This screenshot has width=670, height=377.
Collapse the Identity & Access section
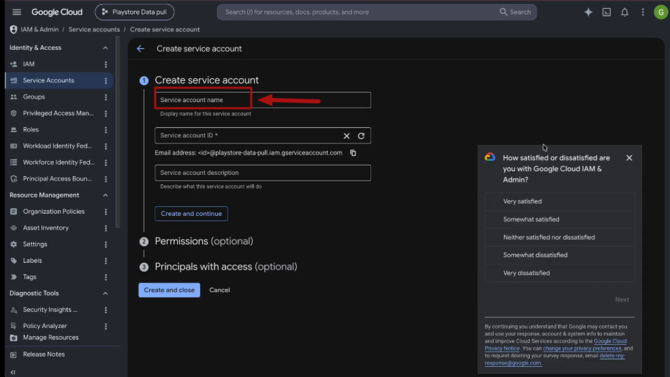click(105, 48)
